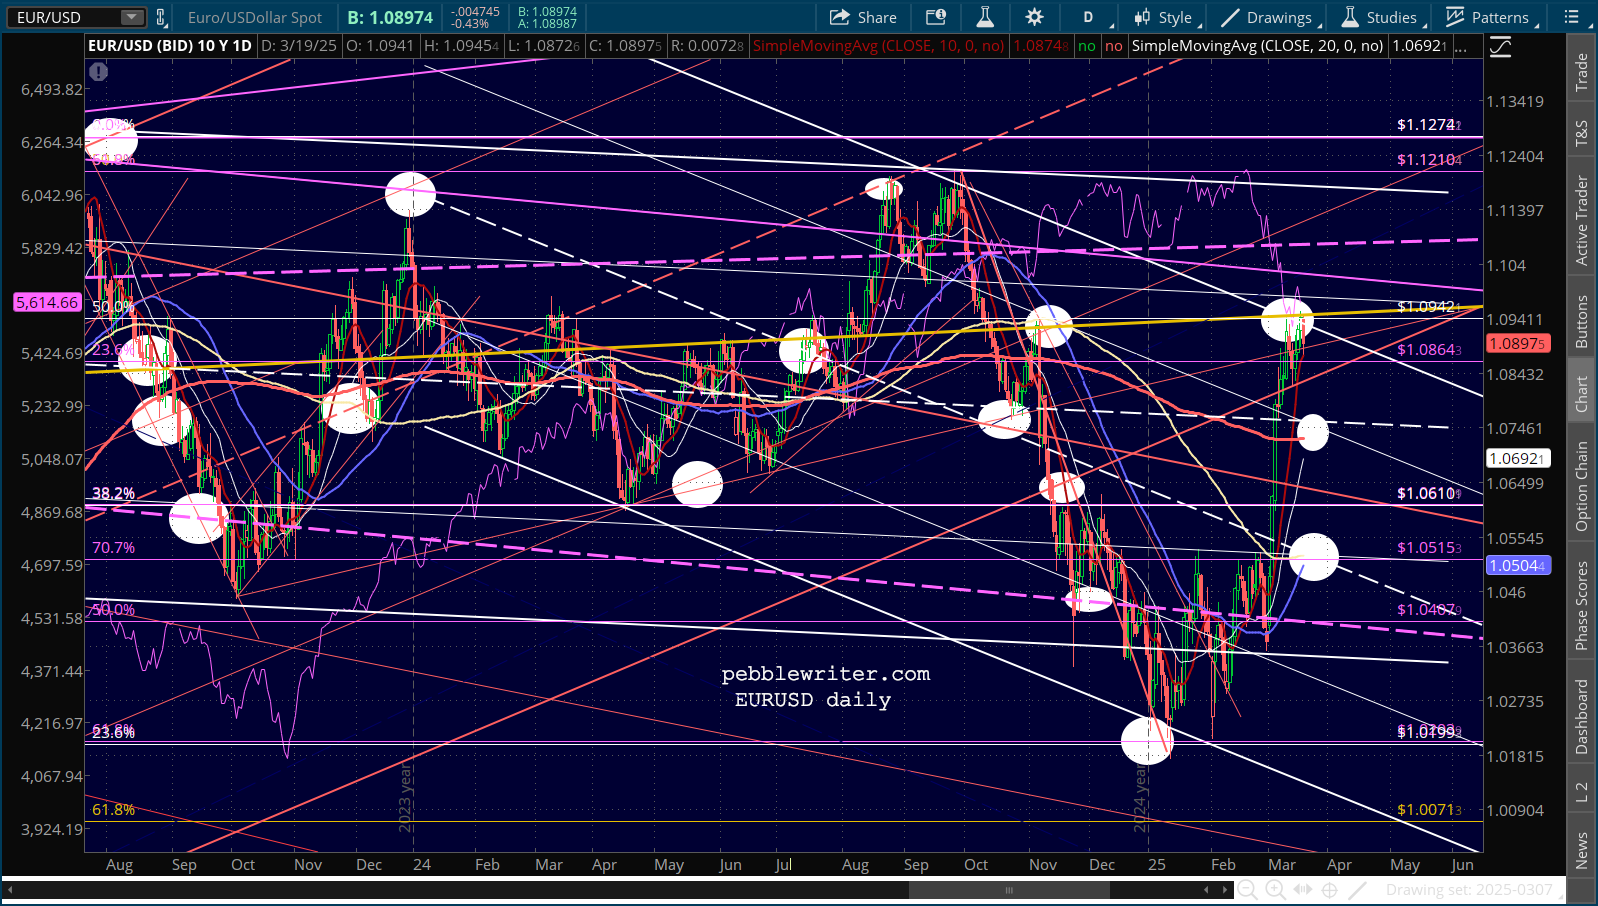This screenshot has width=1598, height=906.
Task: Switch to the T&S side tab
Action: 1582,133
